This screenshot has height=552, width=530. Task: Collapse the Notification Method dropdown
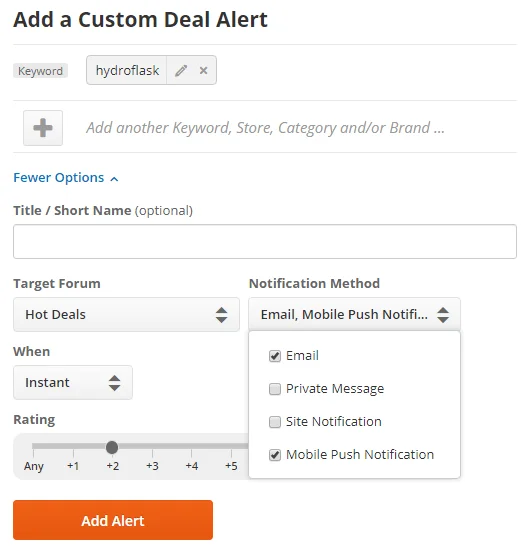(x=354, y=314)
